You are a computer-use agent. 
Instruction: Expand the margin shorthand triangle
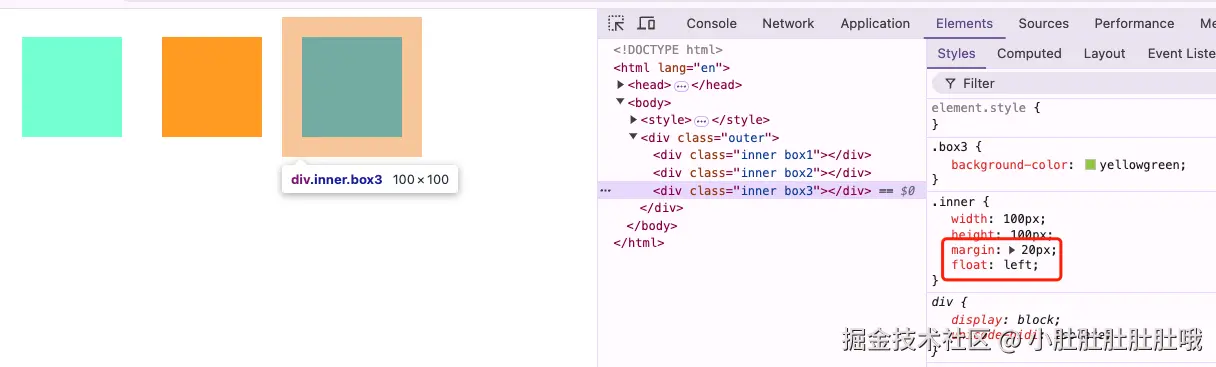(1012, 249)
